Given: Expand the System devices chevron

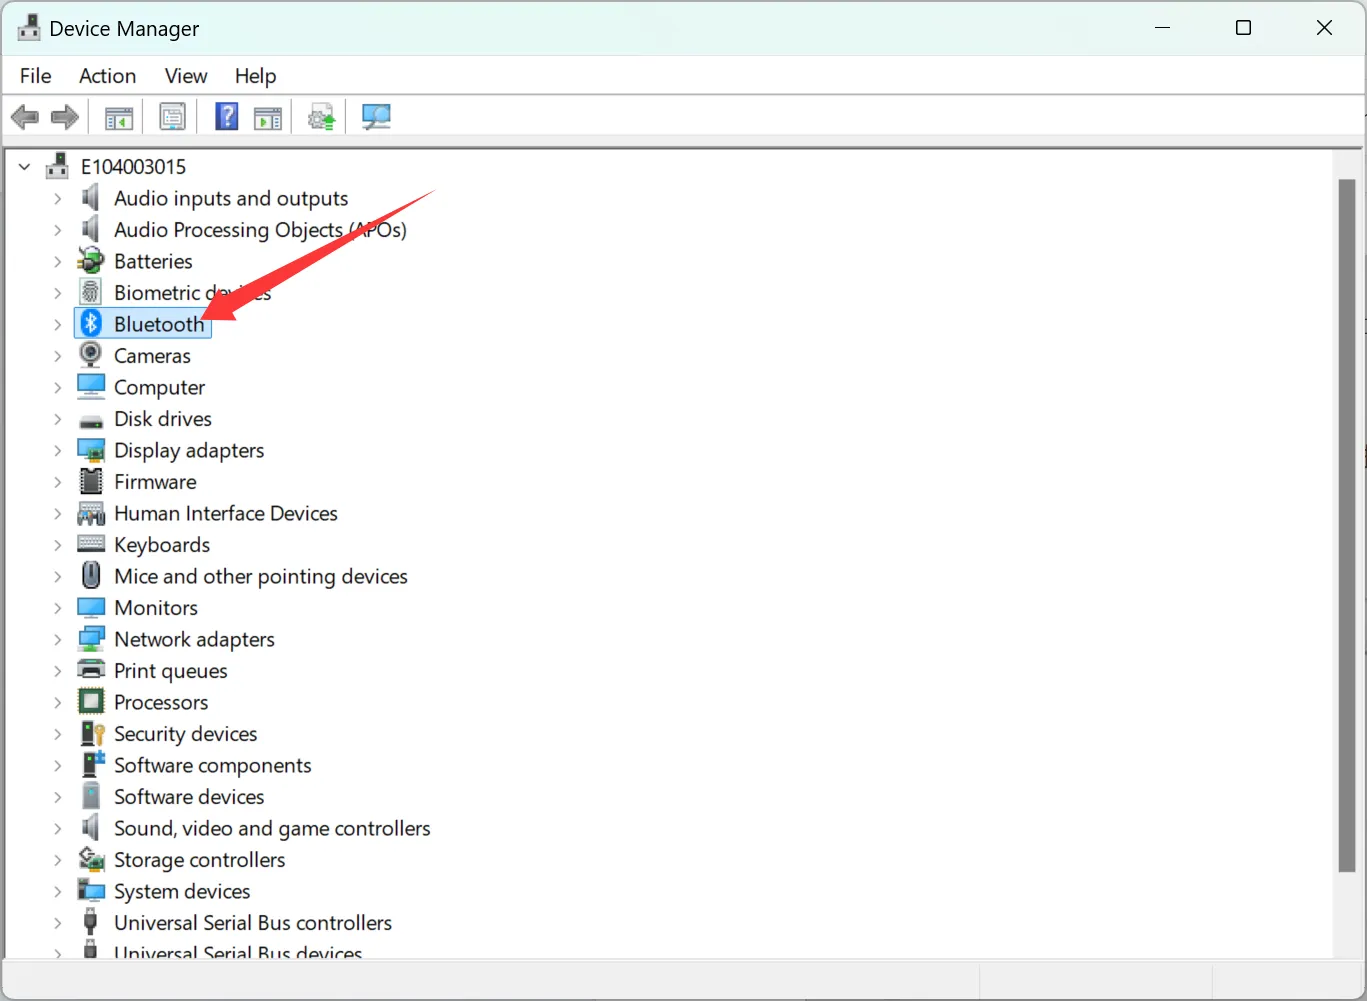Looking at the screenshot, I should tap(57, 891).
